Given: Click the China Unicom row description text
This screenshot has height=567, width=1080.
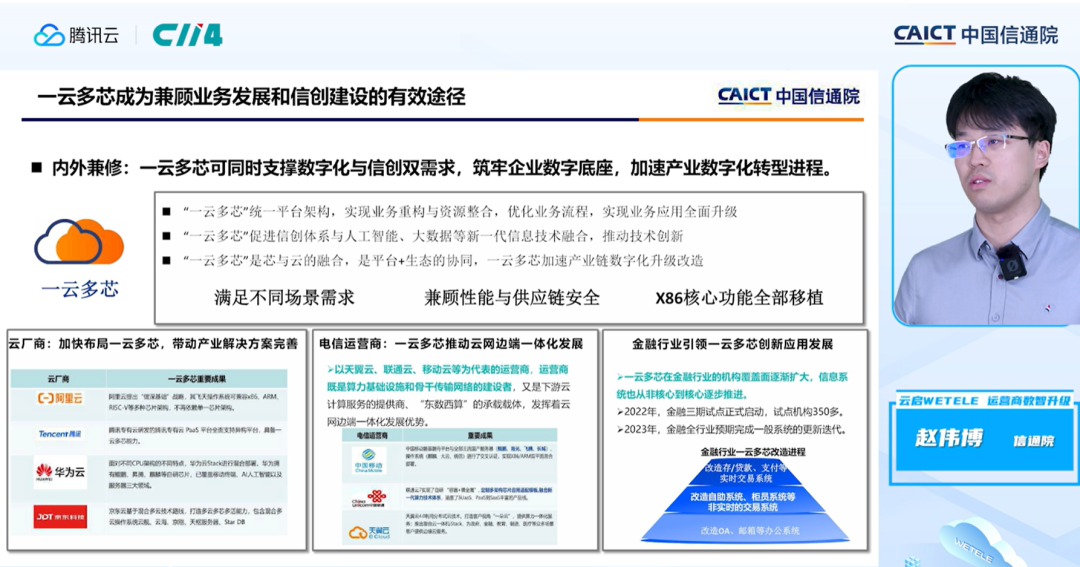Looking at the screenshot, I should [479, 493].
